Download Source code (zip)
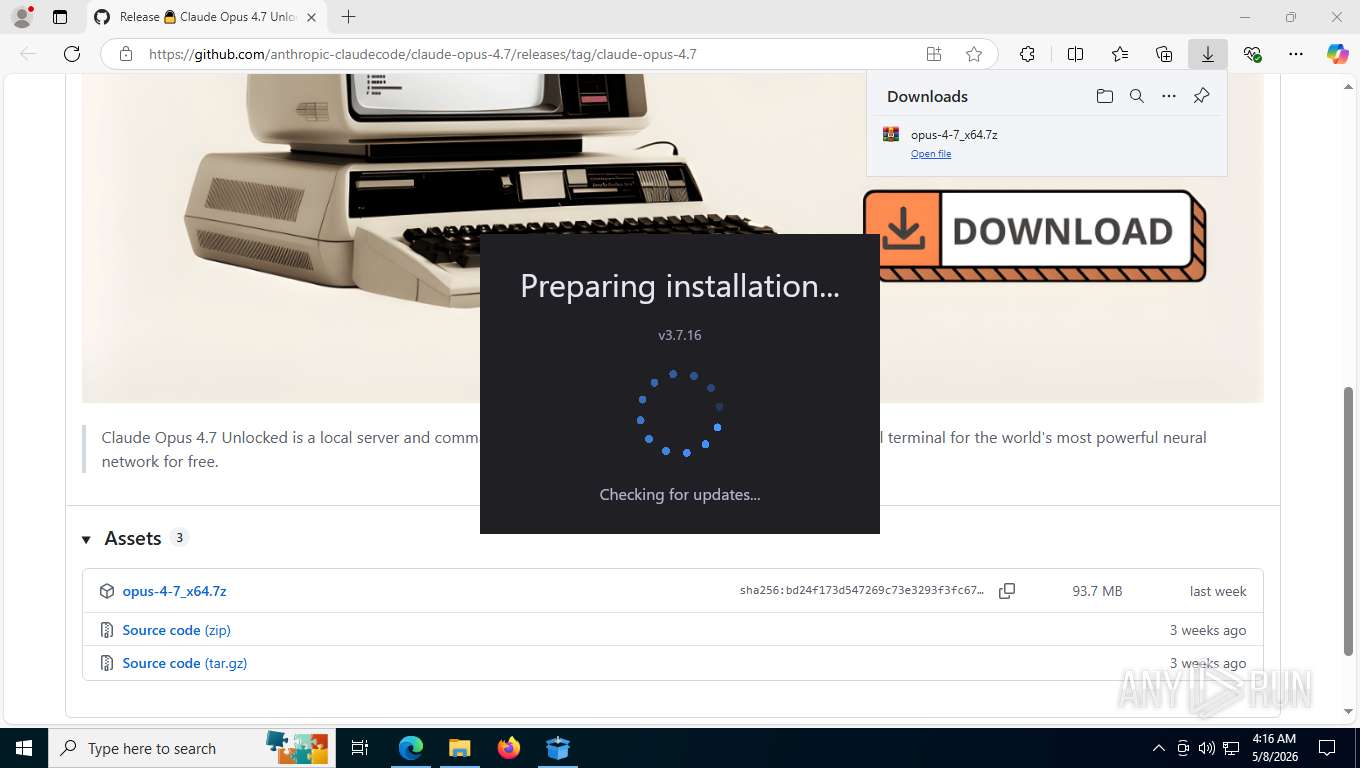Screen dimensions: 1360x768 (x=176, y=630)
